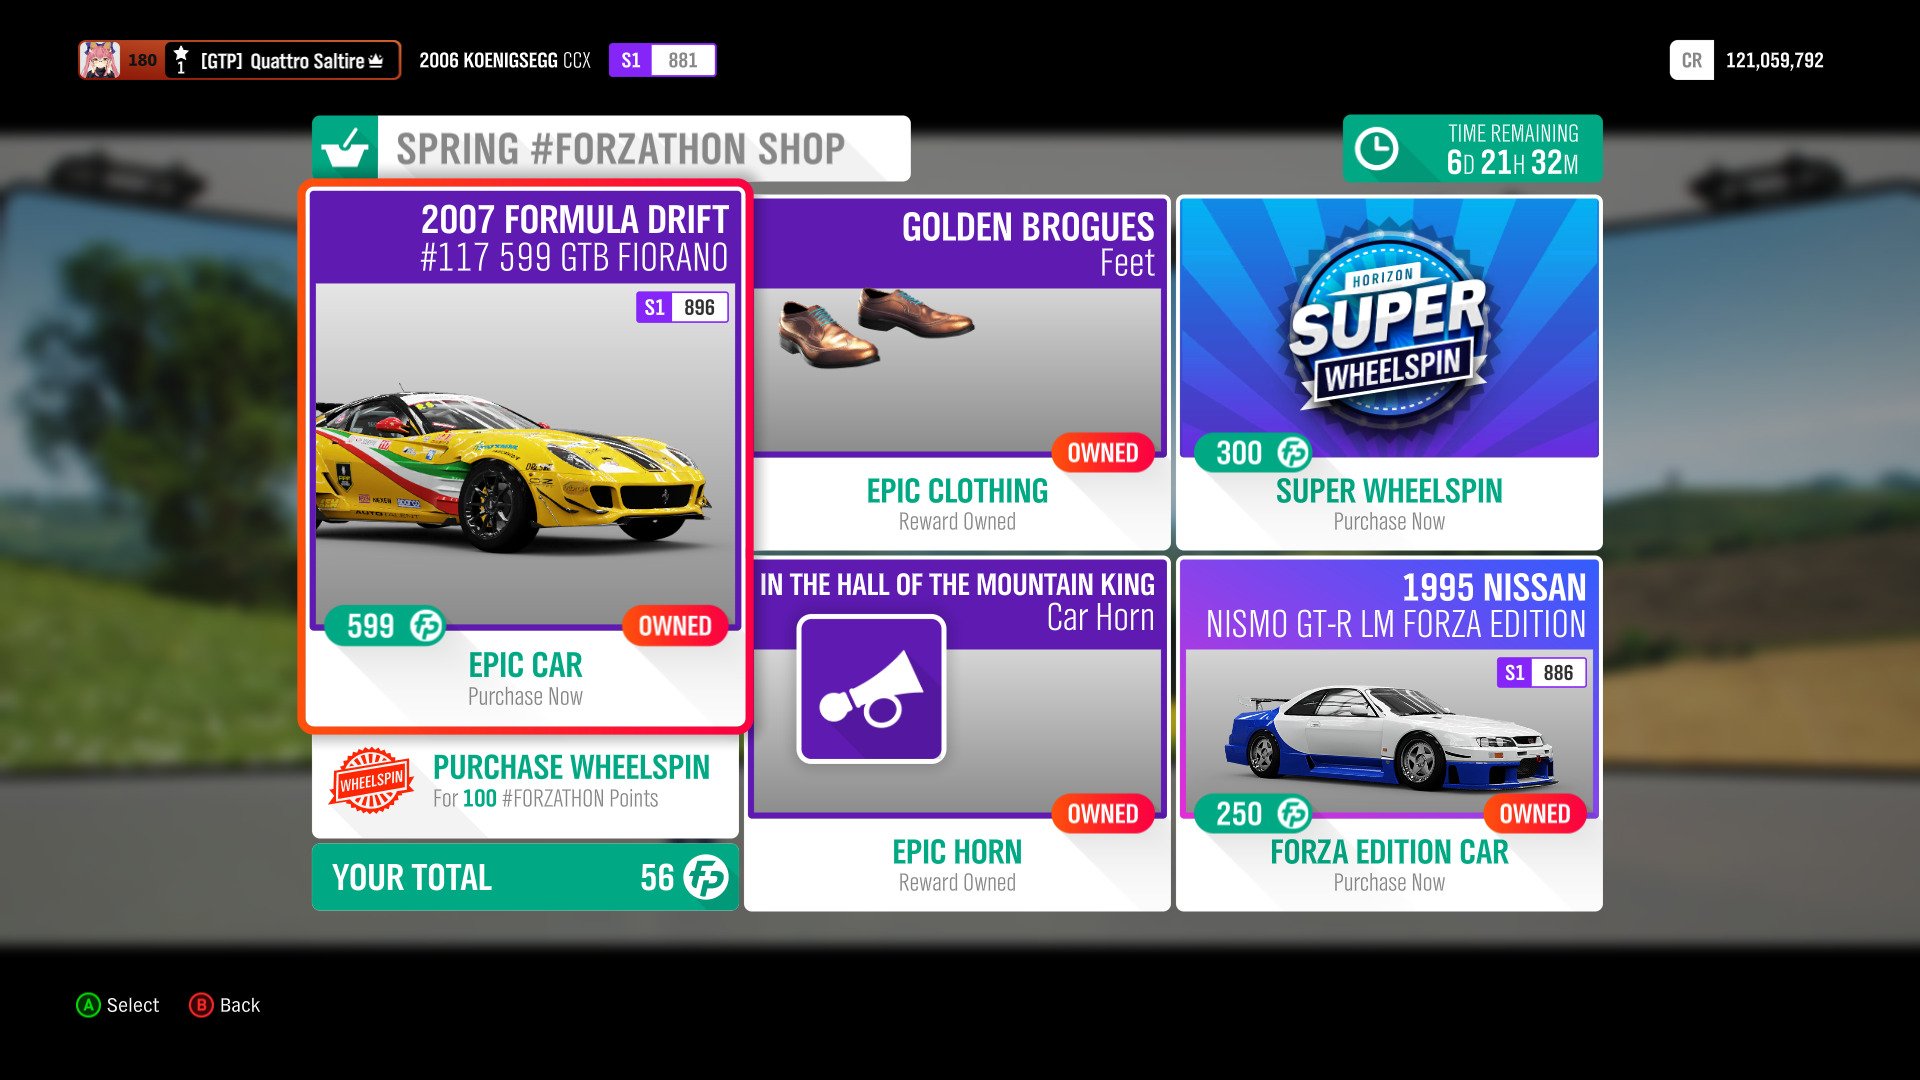
Task: Click the green A Select button
Action: click(89, 1005)
